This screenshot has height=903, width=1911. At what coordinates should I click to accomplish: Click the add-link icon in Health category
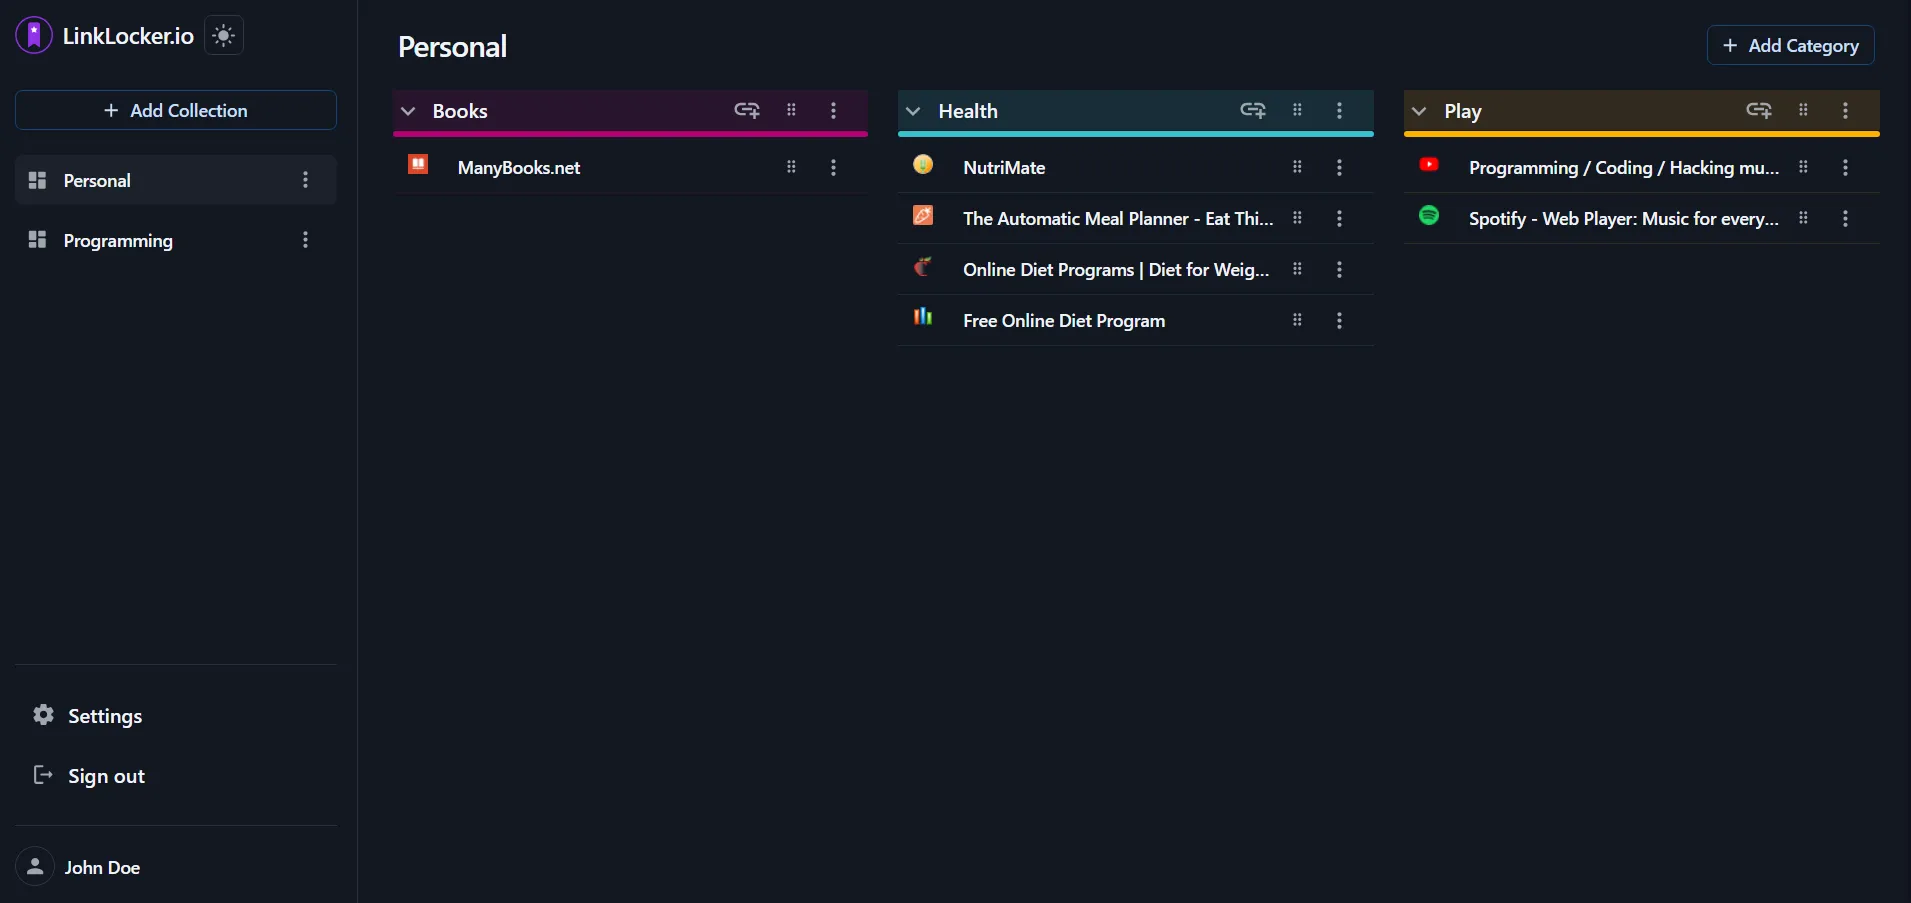pos(1253,111)
